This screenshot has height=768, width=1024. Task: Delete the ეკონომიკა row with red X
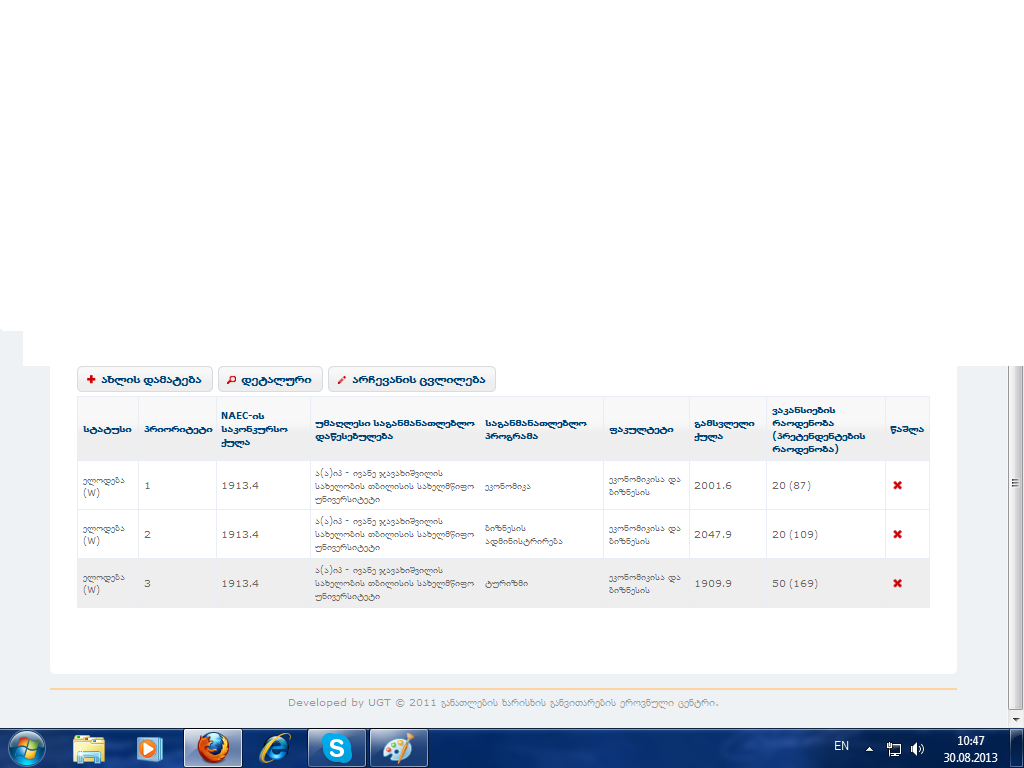(897, 485)
